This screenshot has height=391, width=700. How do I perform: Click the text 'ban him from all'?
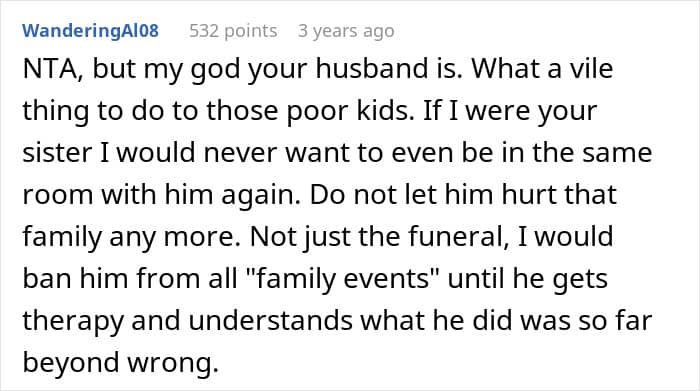coord(129,279)
